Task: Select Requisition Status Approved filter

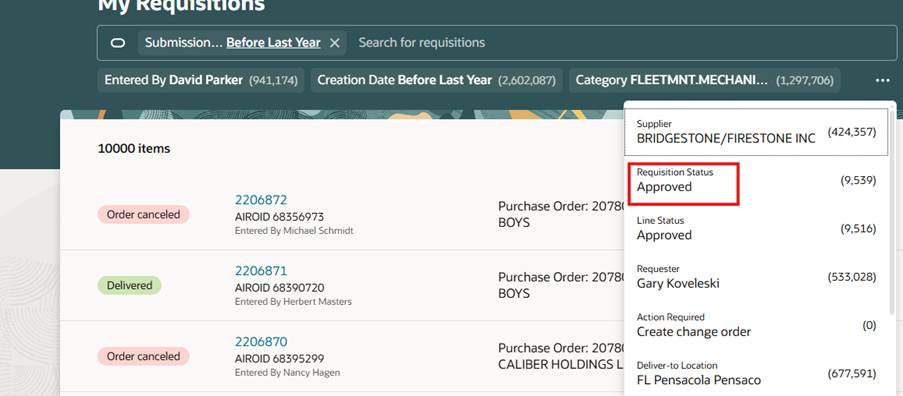Action: (756, 180)
